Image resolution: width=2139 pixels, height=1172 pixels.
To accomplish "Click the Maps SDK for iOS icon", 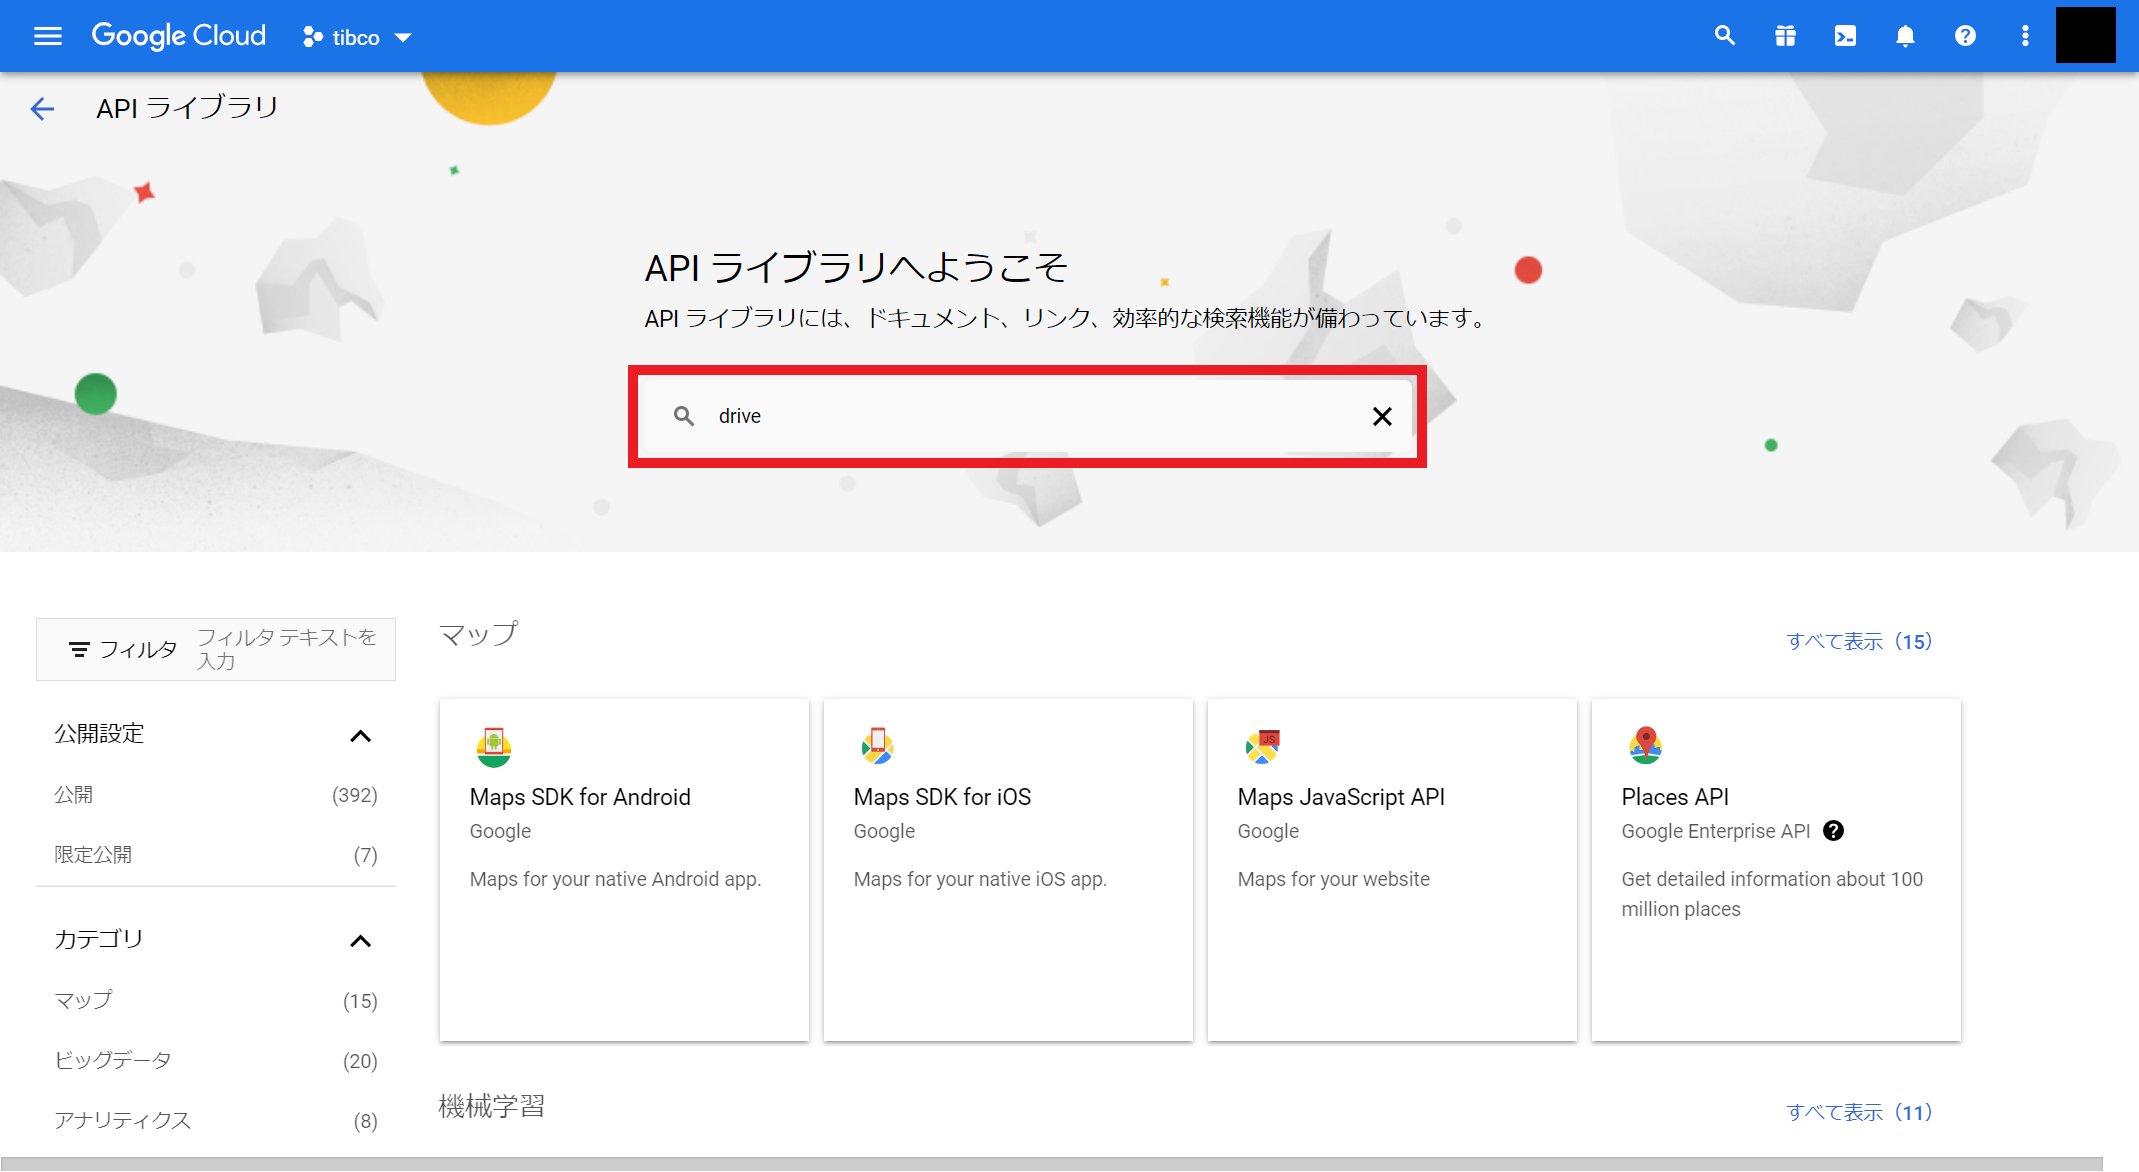I will (877, 746).
